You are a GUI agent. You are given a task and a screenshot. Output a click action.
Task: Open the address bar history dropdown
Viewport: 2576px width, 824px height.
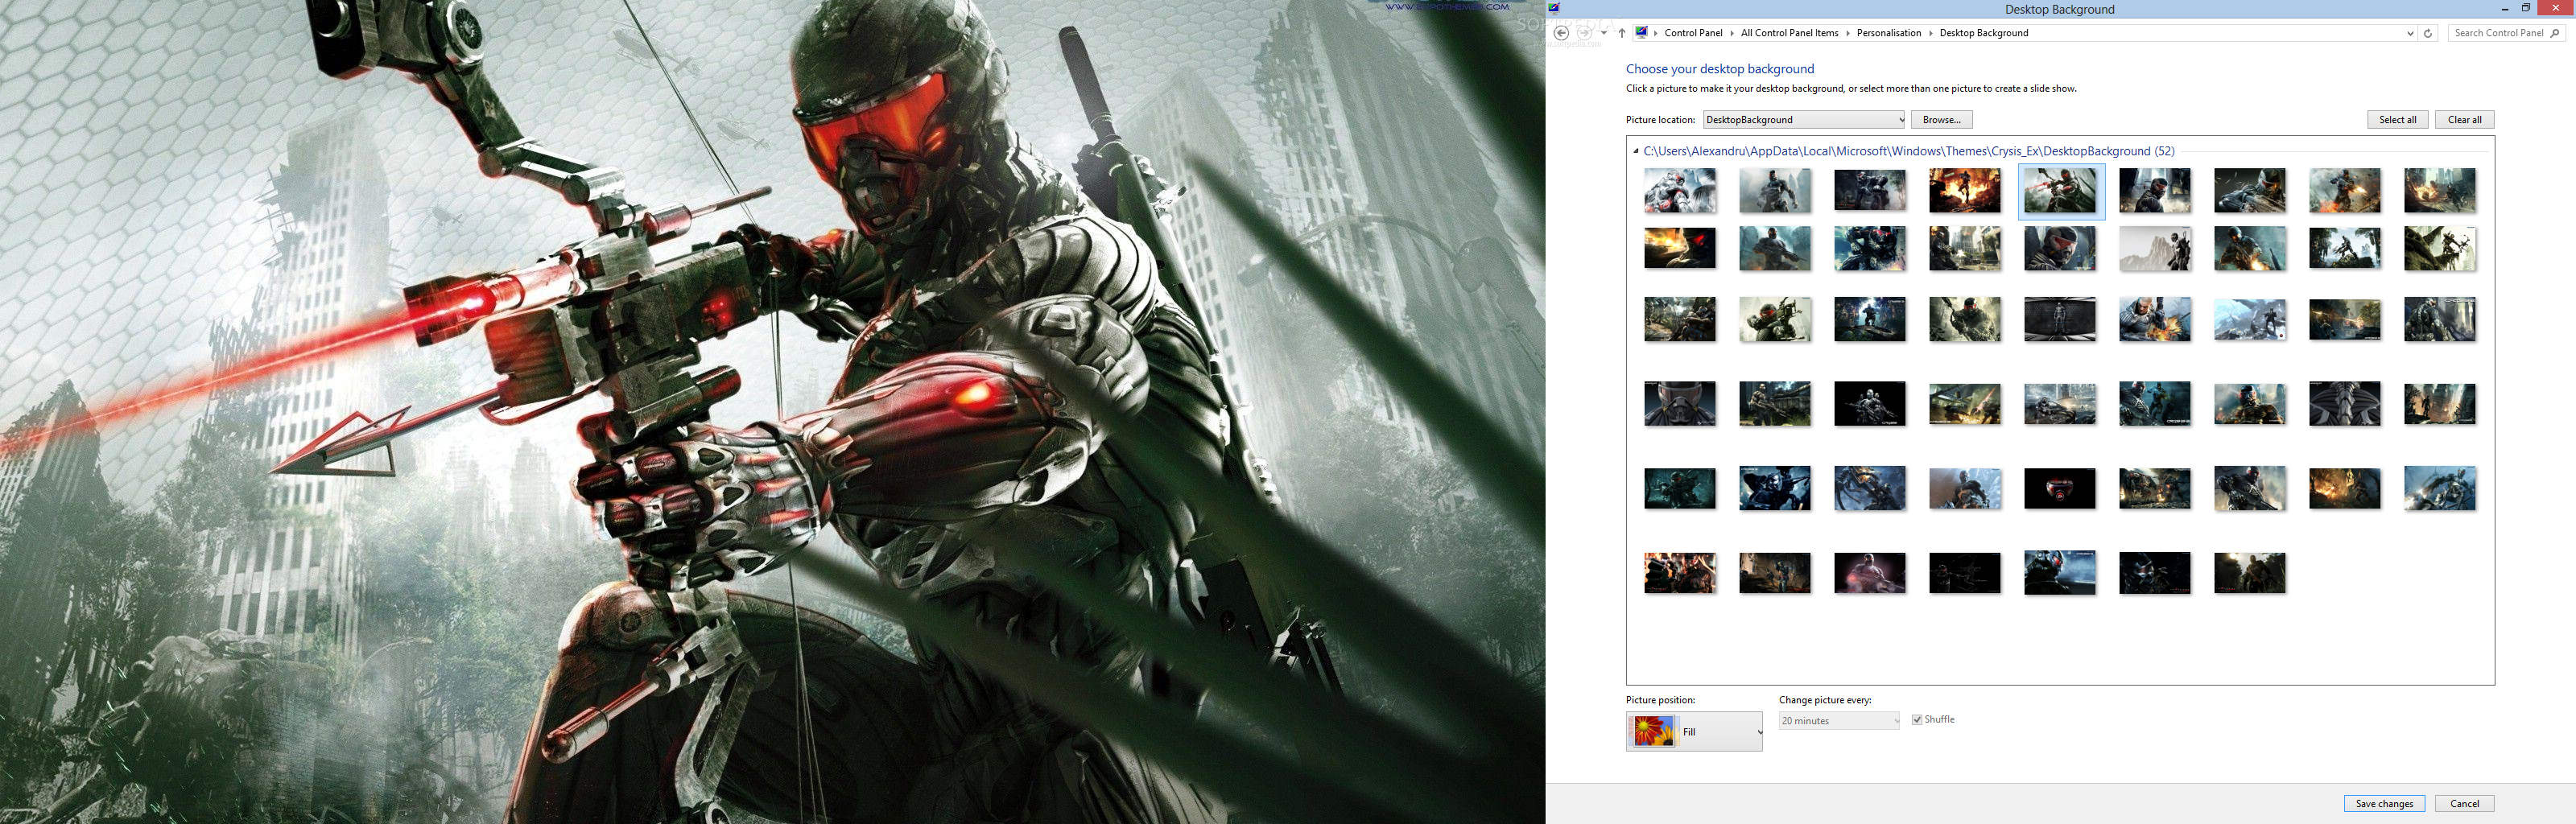tap(2409, 33)
